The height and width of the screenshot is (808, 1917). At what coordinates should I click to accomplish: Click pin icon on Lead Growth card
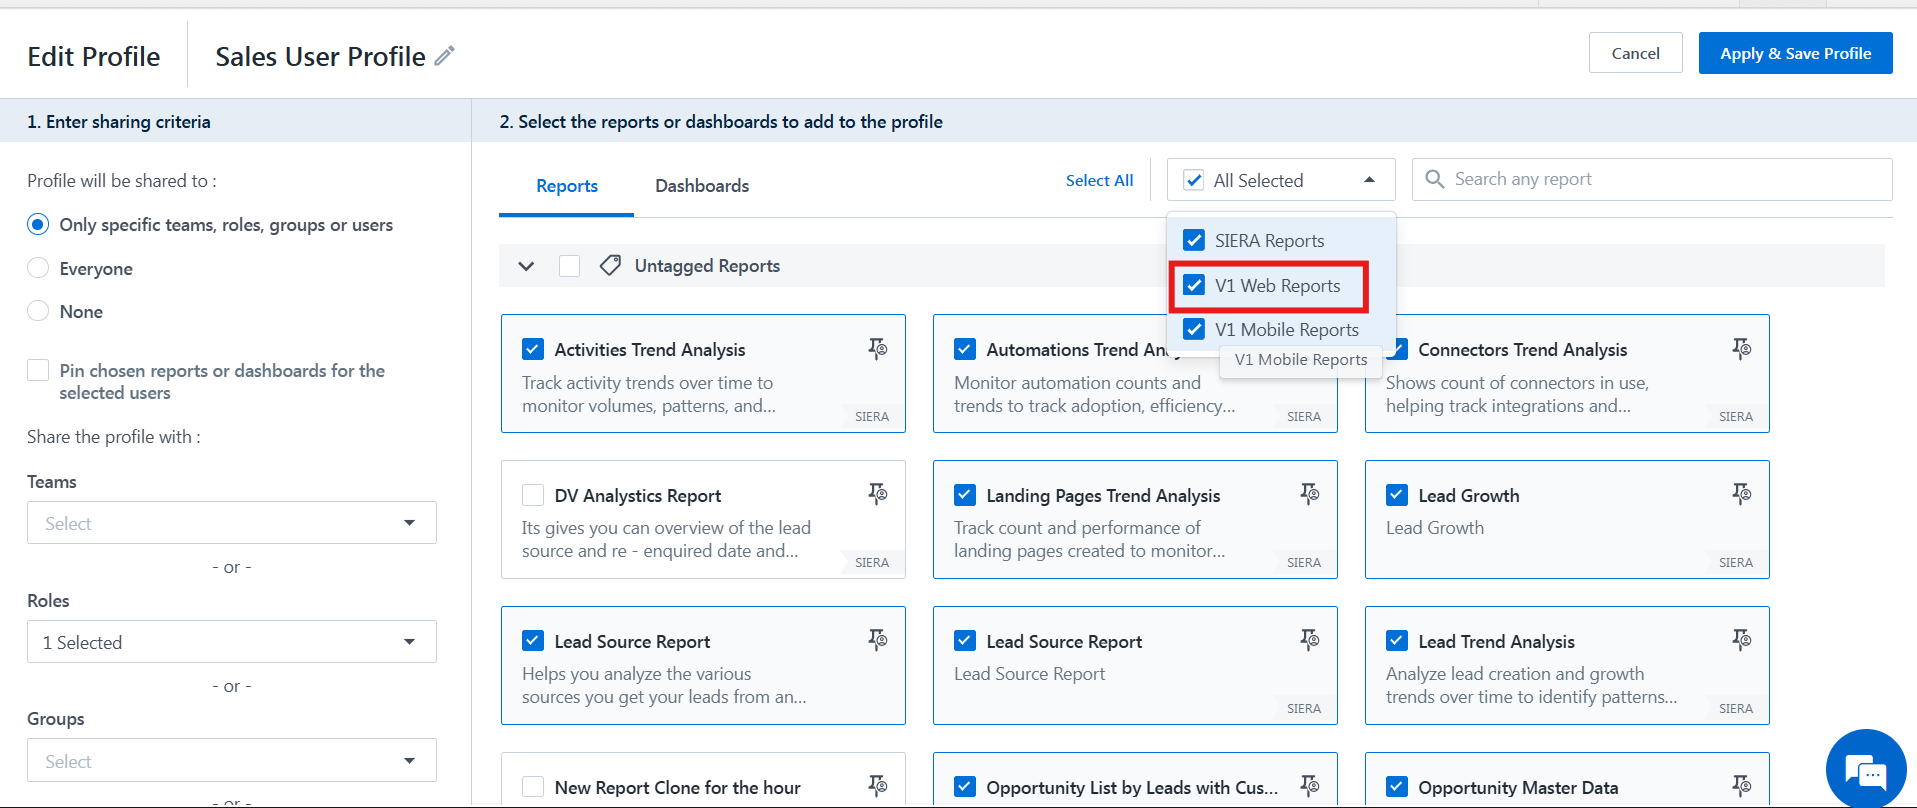(x=1741, y=494)
